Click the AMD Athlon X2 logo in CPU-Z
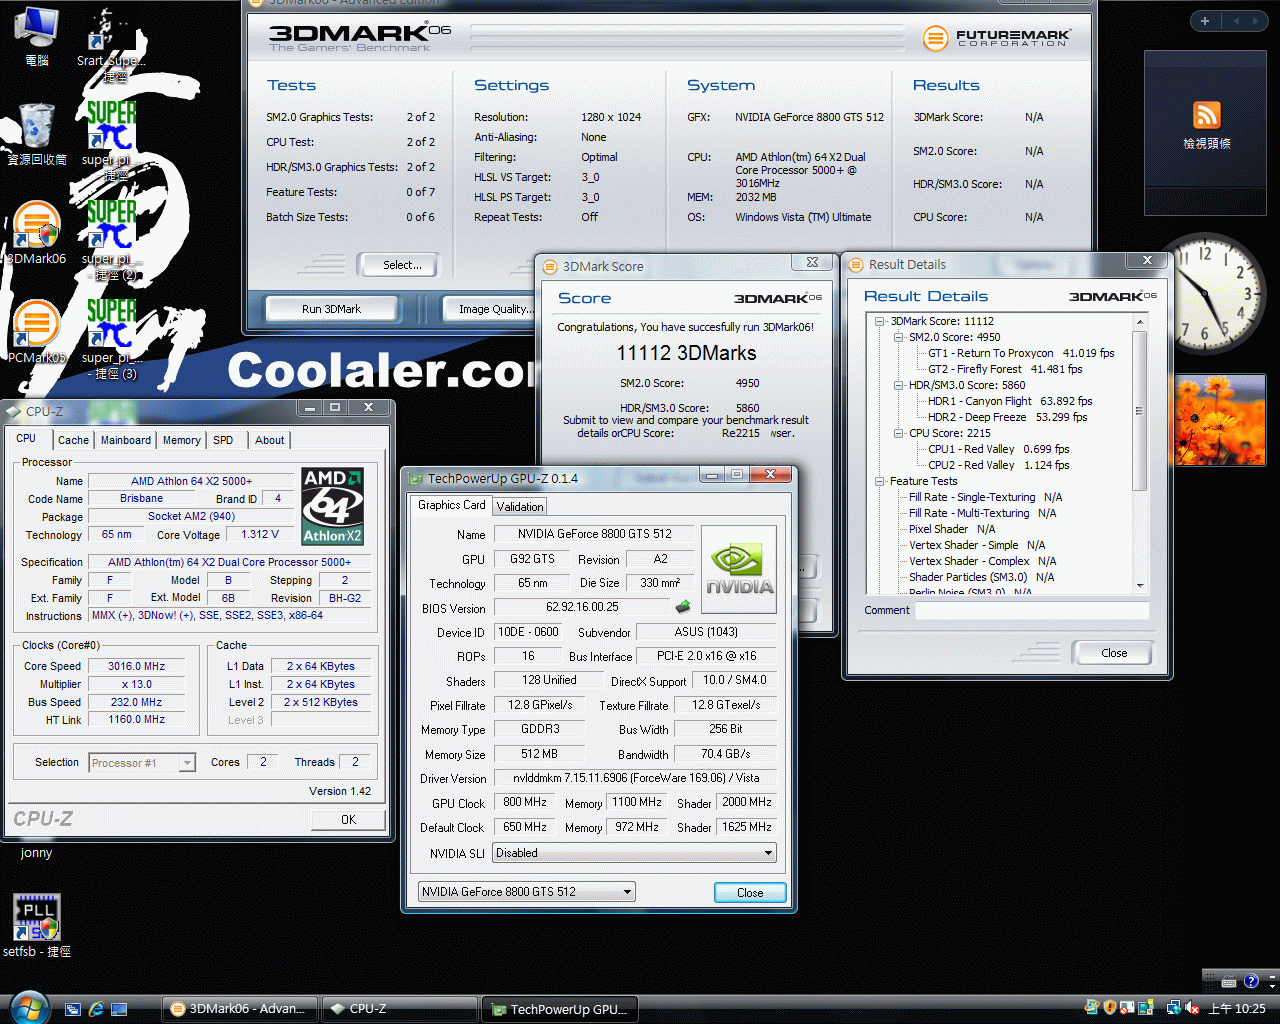1280x1024 pixels. pos(333,506)
